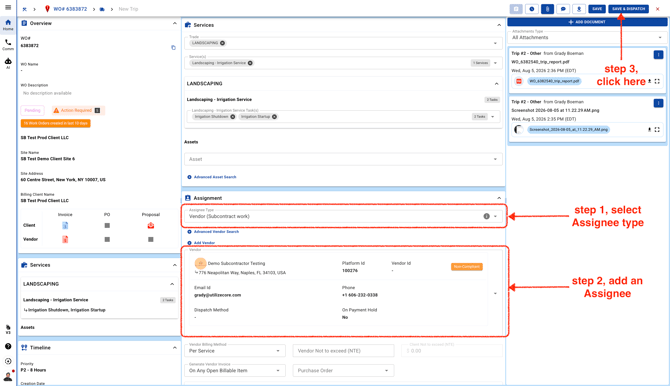Viewport: 670px width, 386px height.
Task: Click the Add Vendor link
Action: click(201, 243)
